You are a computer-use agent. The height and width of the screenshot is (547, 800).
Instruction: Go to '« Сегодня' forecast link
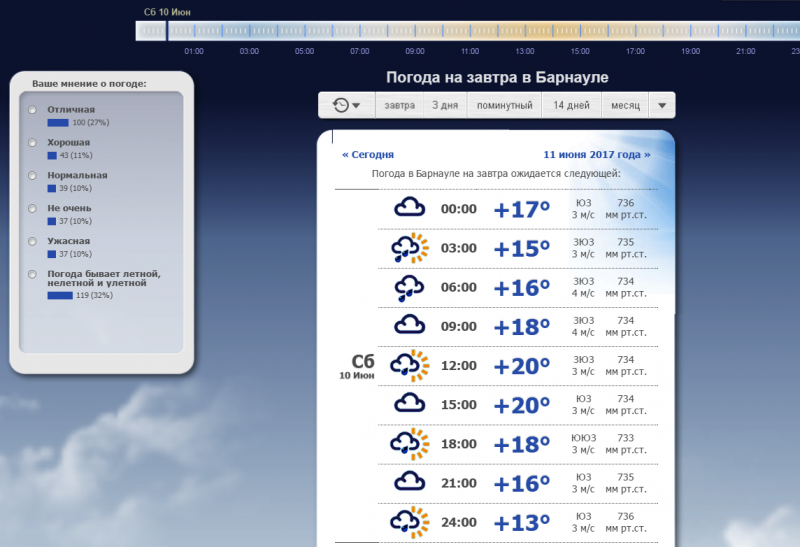[368, 155]
